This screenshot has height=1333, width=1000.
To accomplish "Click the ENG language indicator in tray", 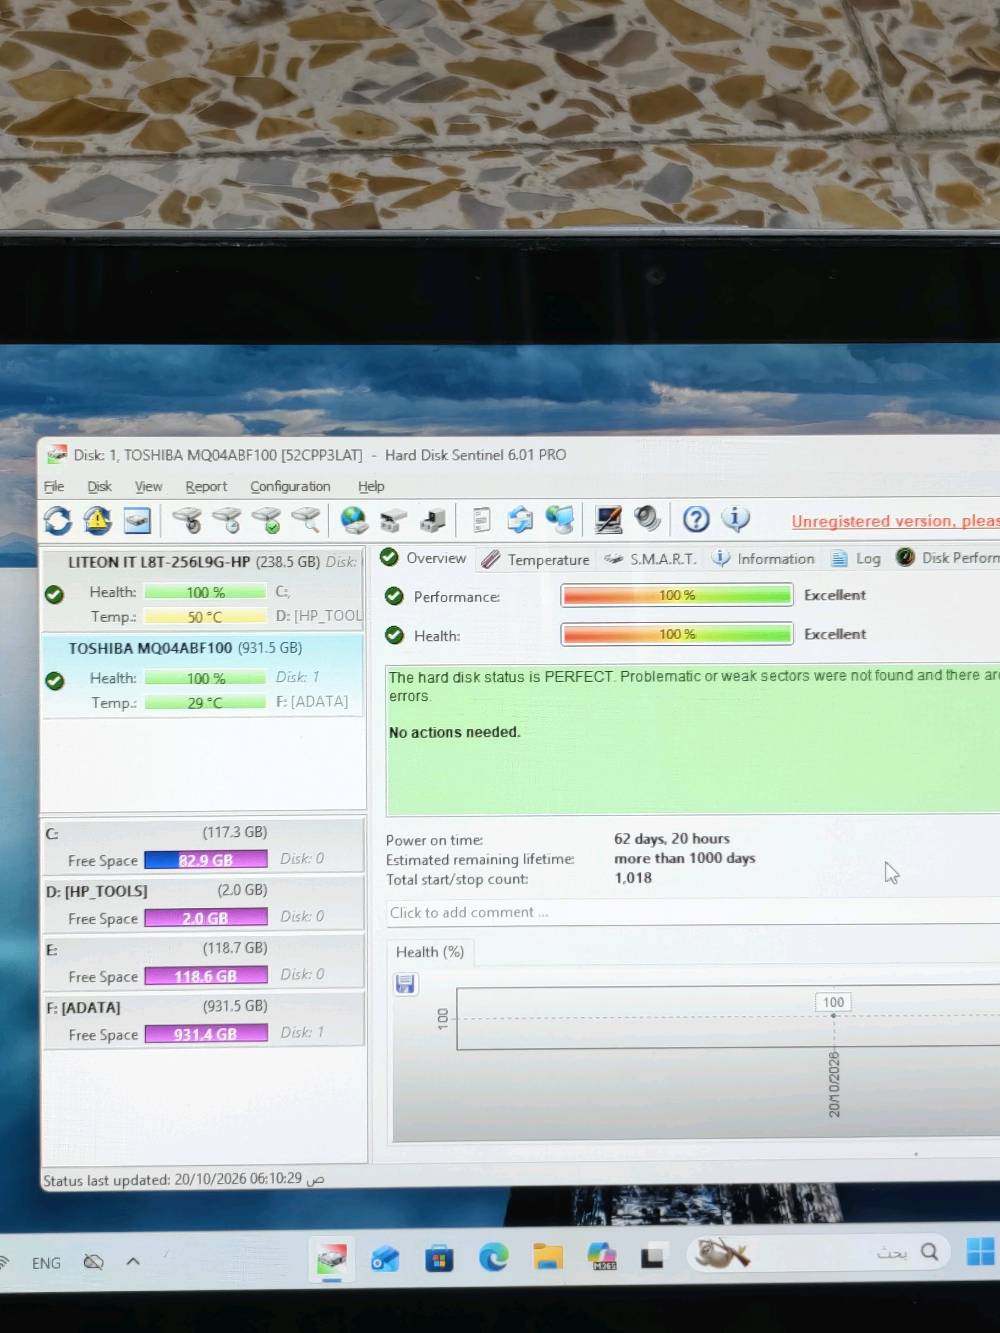I will pyautogui.click(x=46, y=1263).
